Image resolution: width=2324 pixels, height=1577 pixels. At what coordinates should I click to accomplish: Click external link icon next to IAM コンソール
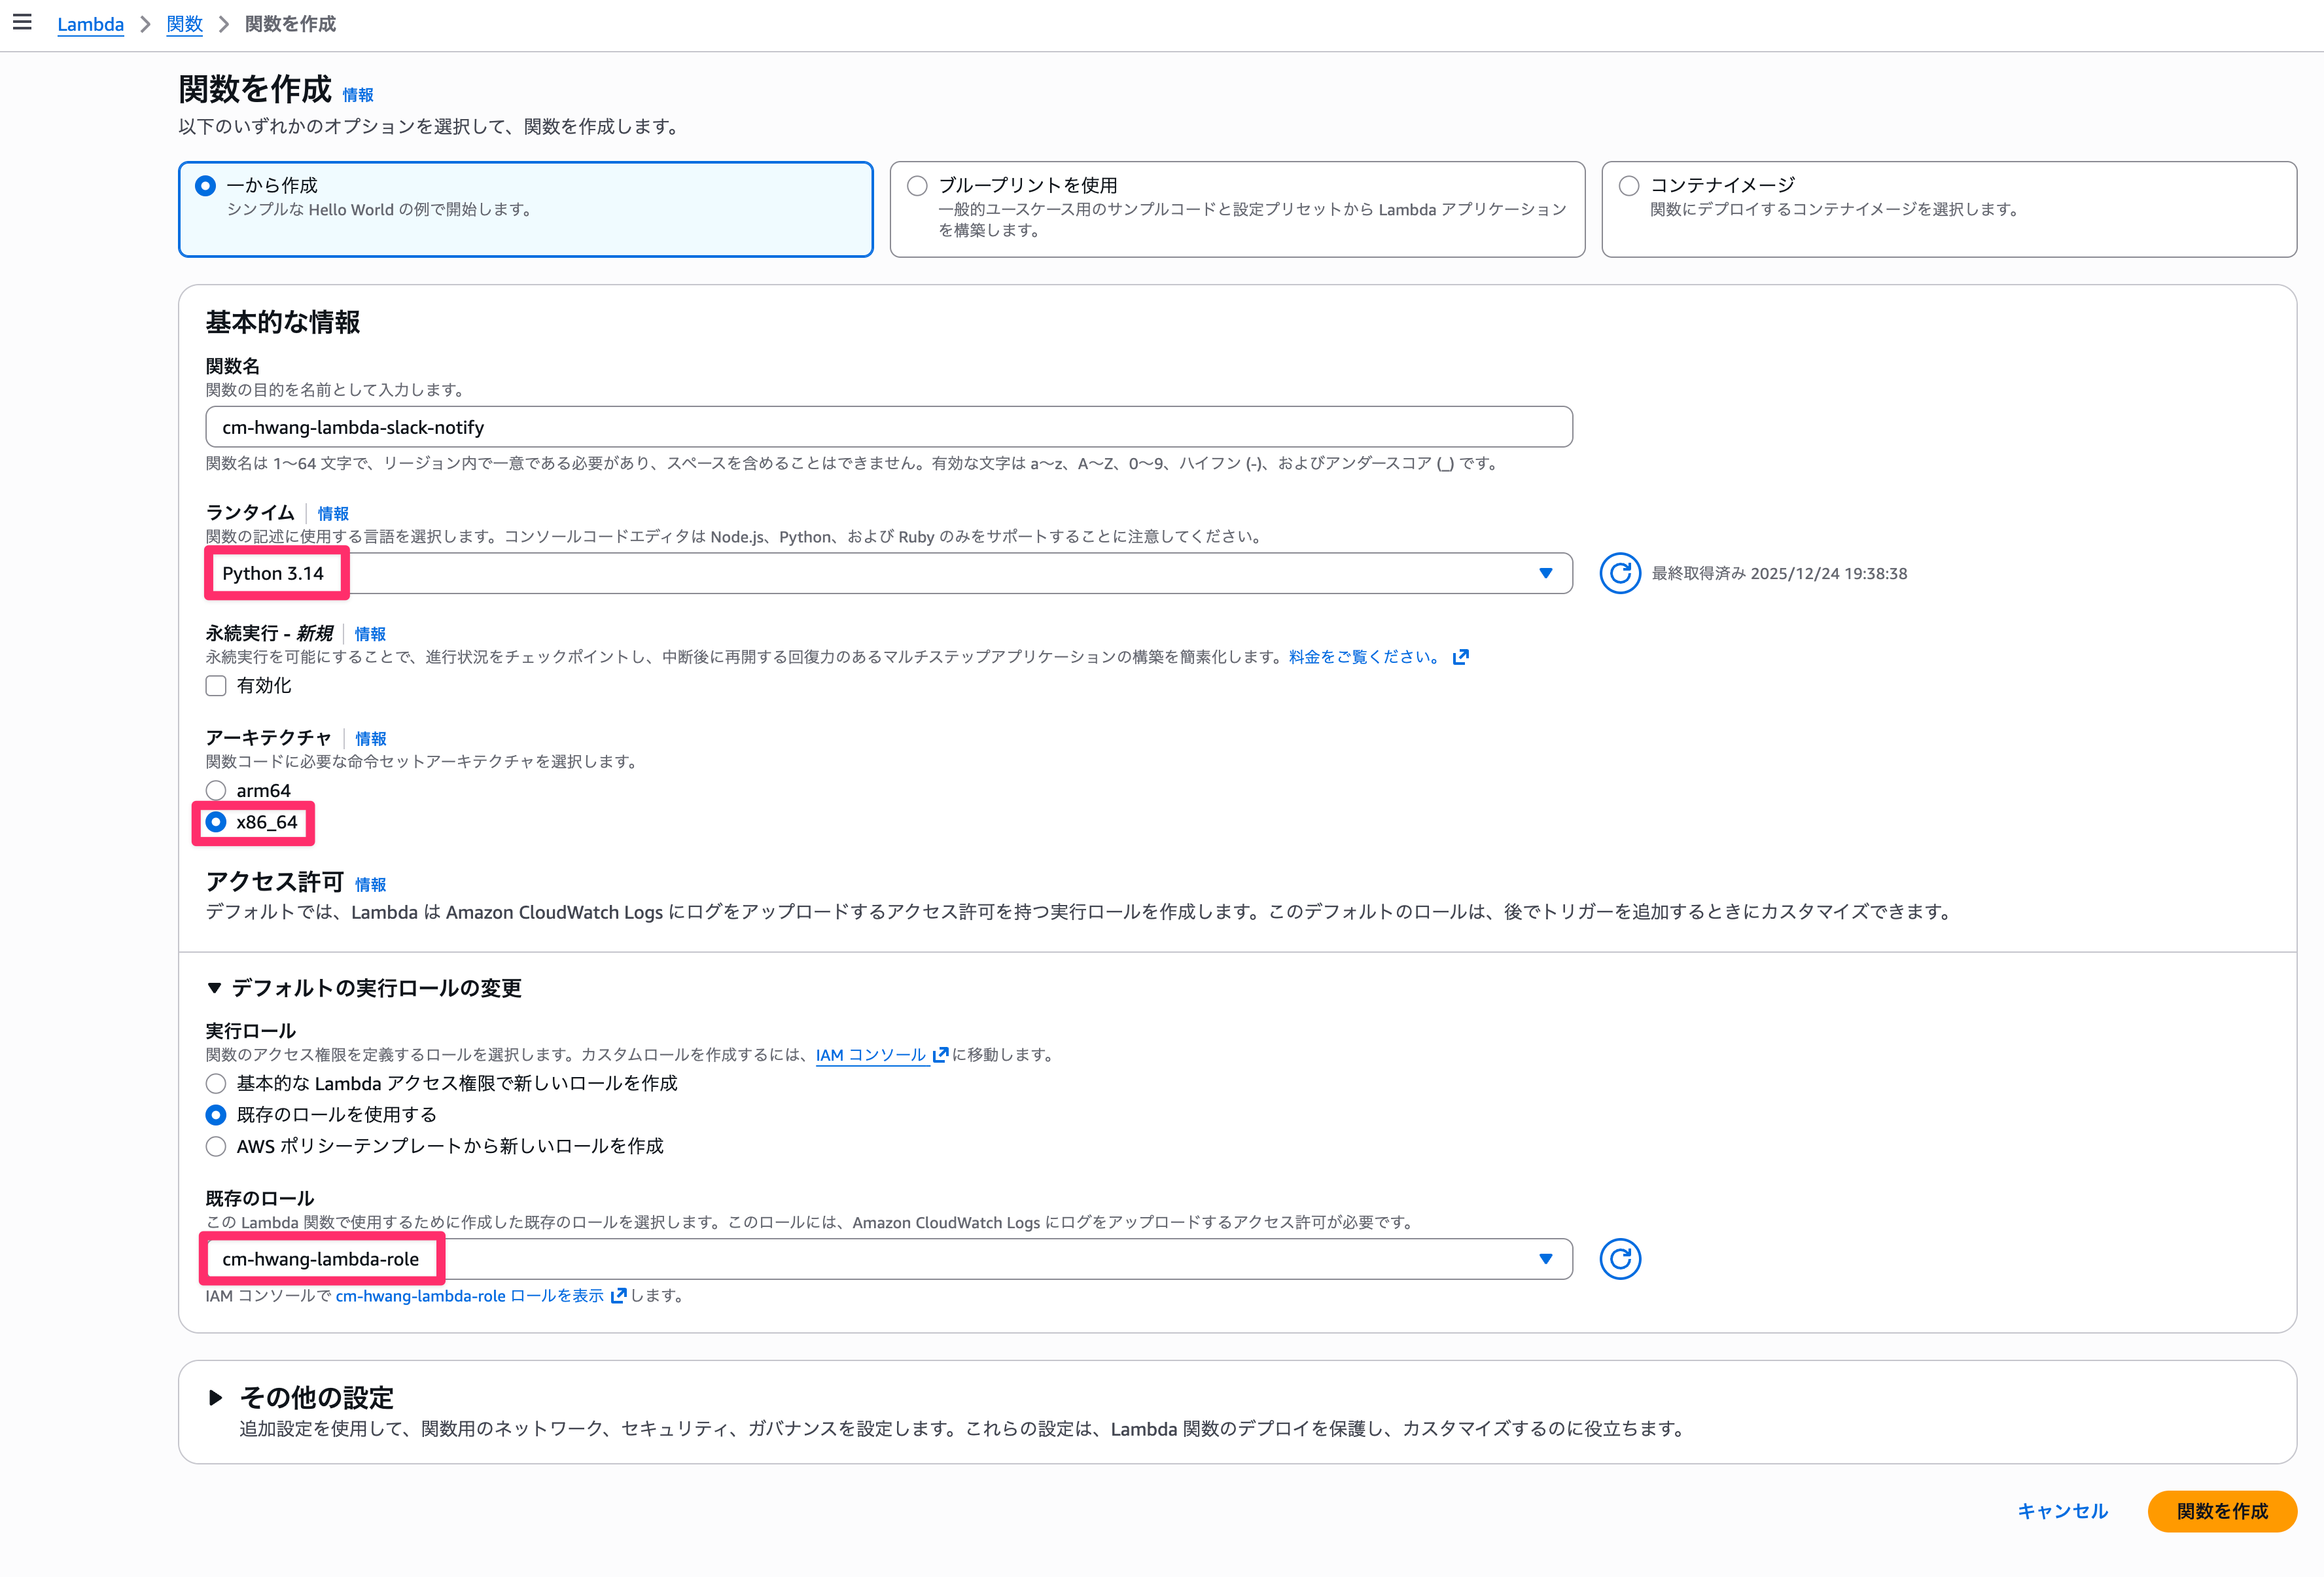940,1055
